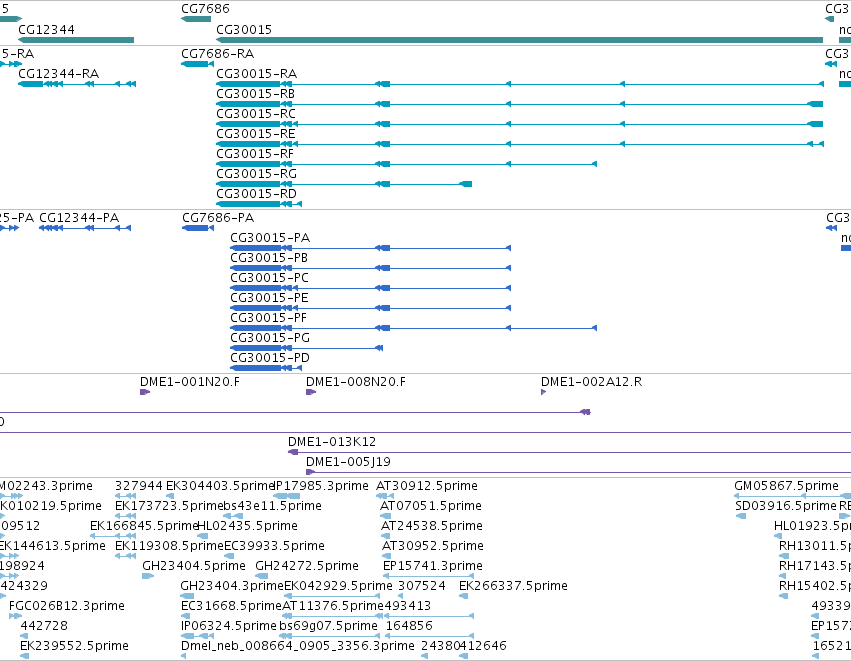Select EST FGC026B12.3prime

[67, 606]
